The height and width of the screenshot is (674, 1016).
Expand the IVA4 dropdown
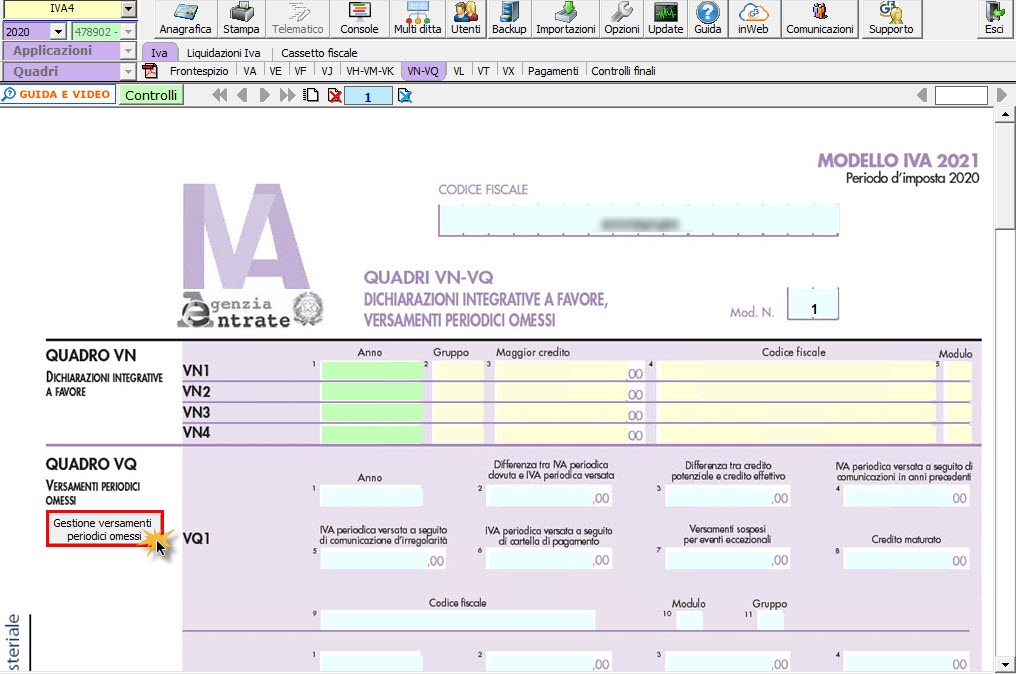(x=127, y=9)
